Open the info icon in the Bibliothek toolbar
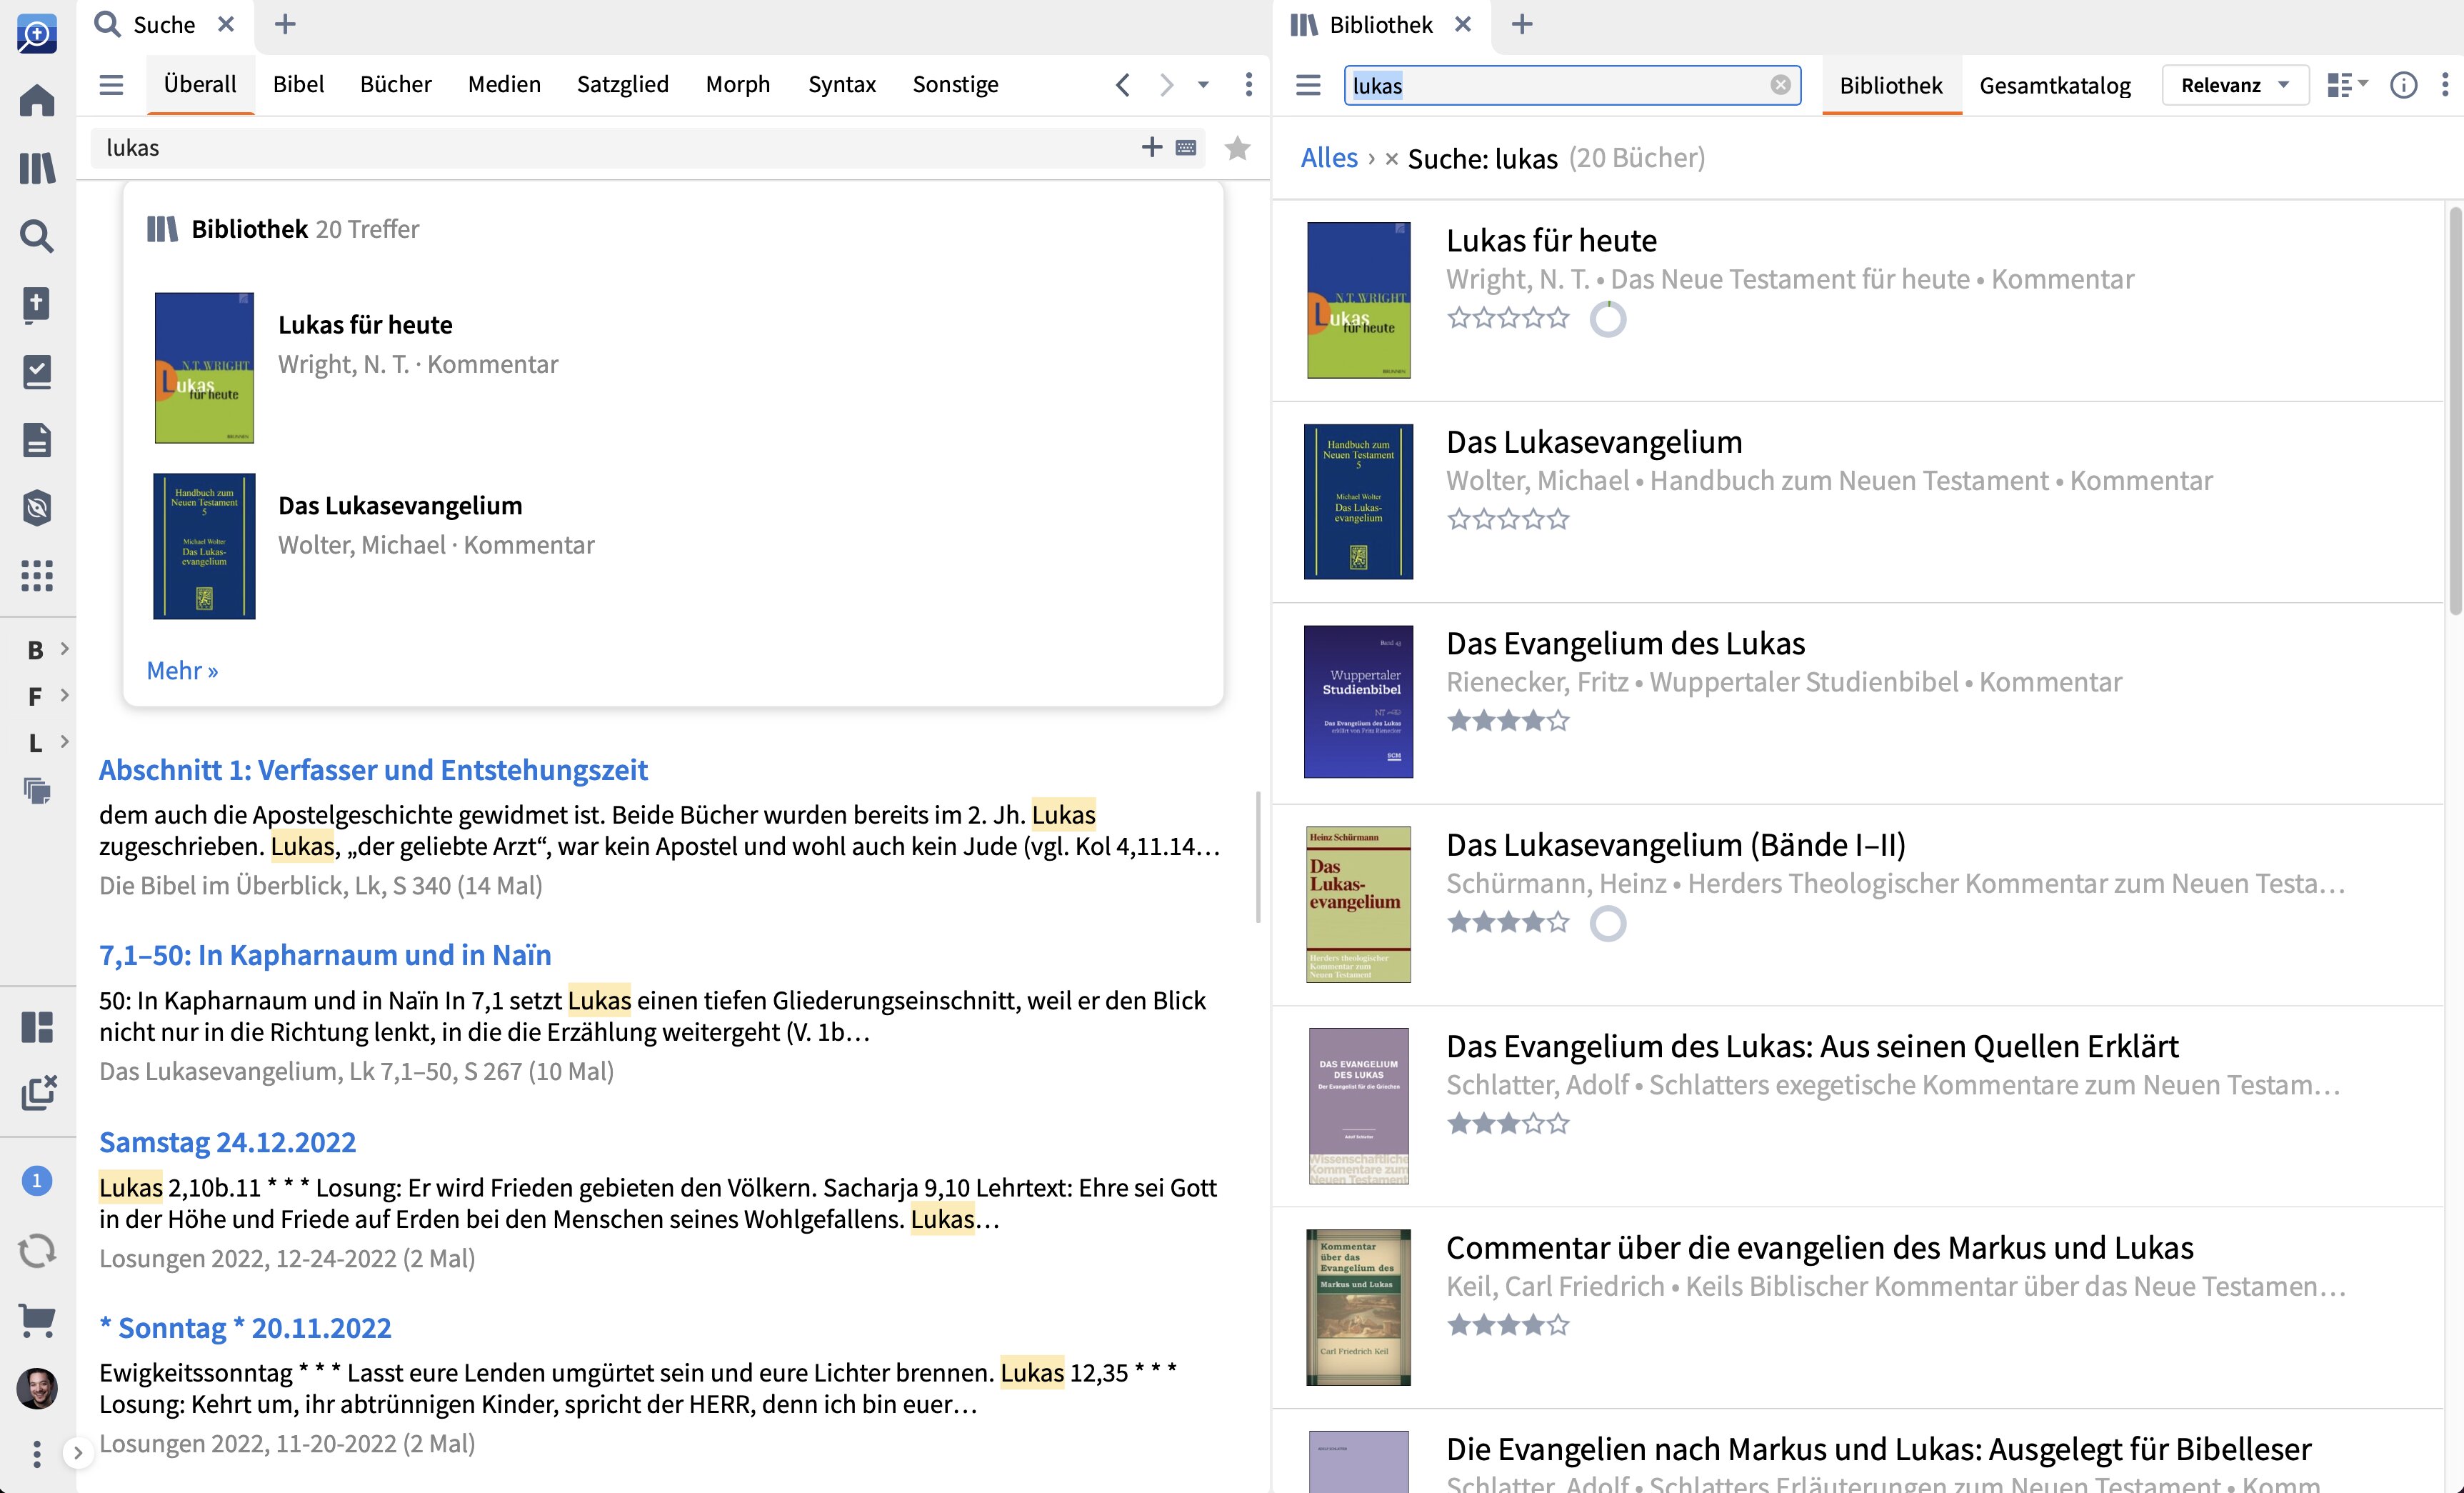The width and height of the screenshot is (2464, 1493). point(2404,85)
